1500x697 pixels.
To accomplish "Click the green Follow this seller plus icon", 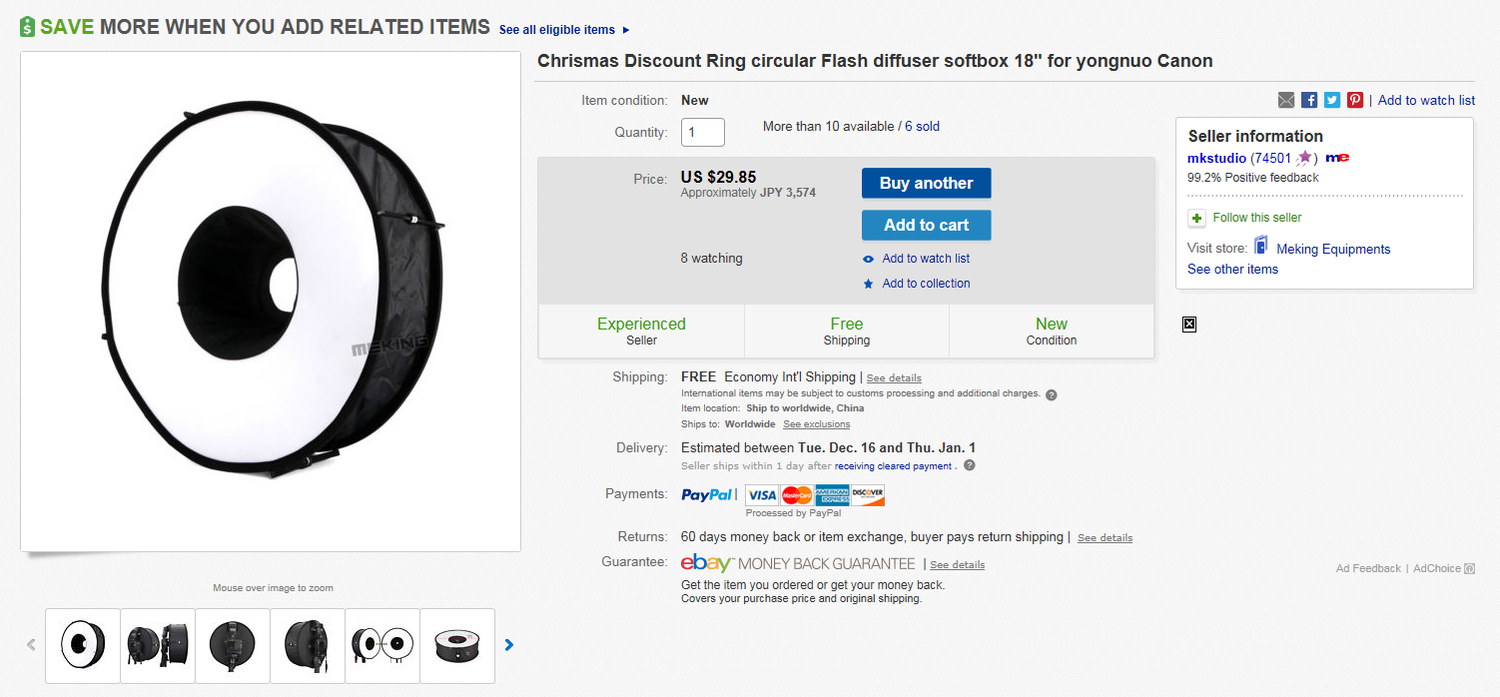I will (x=1196, y=218).
